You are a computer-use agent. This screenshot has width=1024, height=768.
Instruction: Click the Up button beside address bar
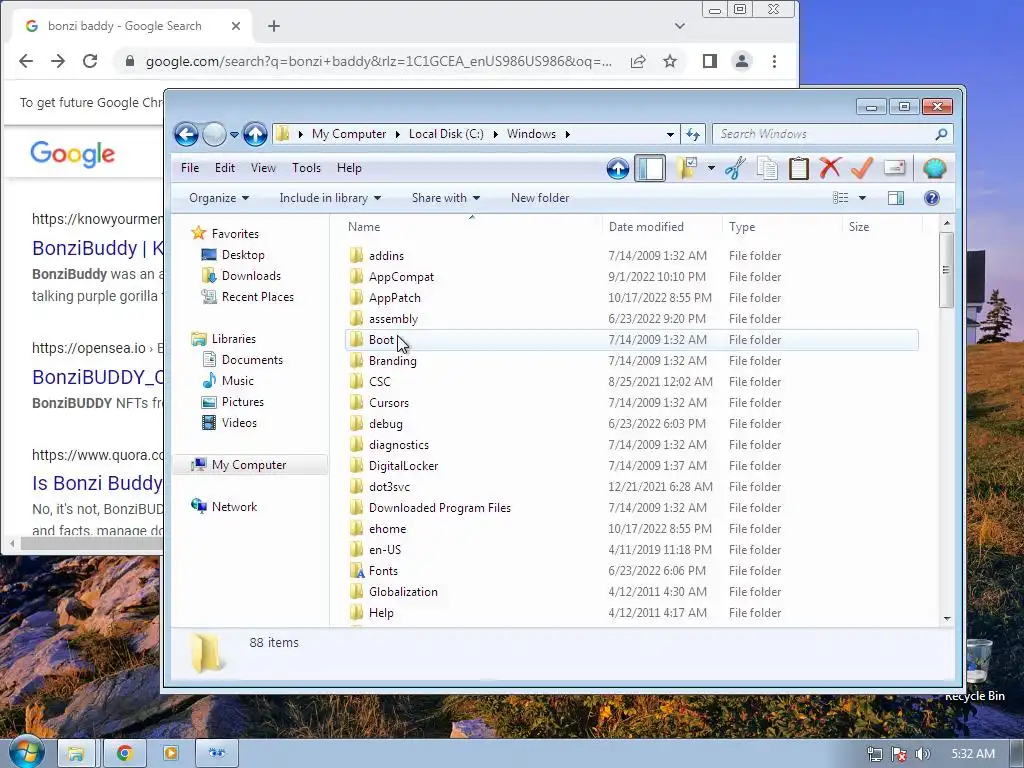coord(255,135)
